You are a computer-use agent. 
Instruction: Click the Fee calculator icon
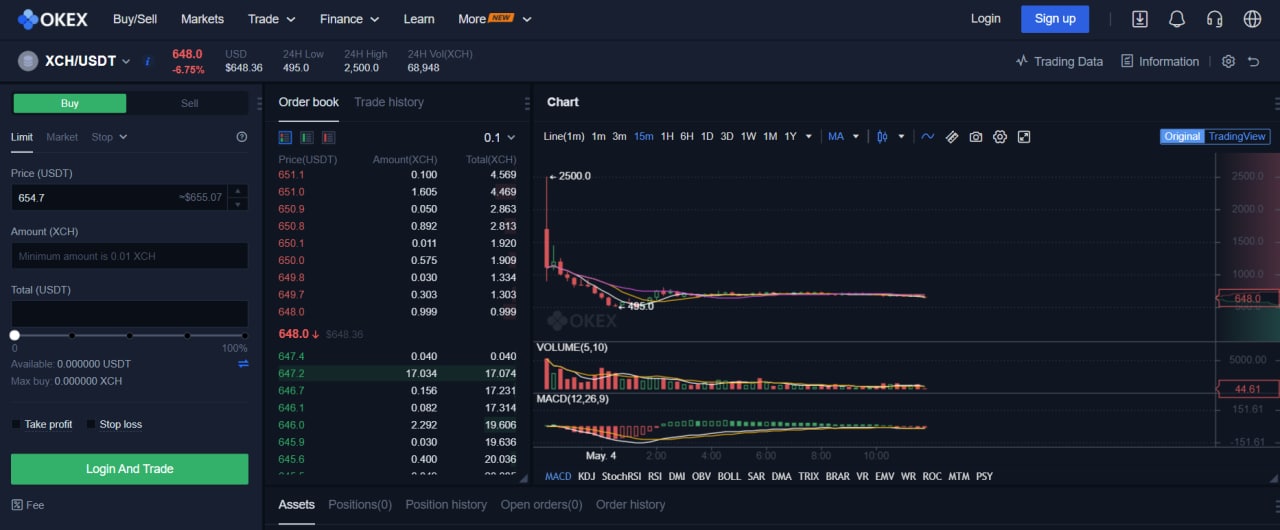pos(17,505)
